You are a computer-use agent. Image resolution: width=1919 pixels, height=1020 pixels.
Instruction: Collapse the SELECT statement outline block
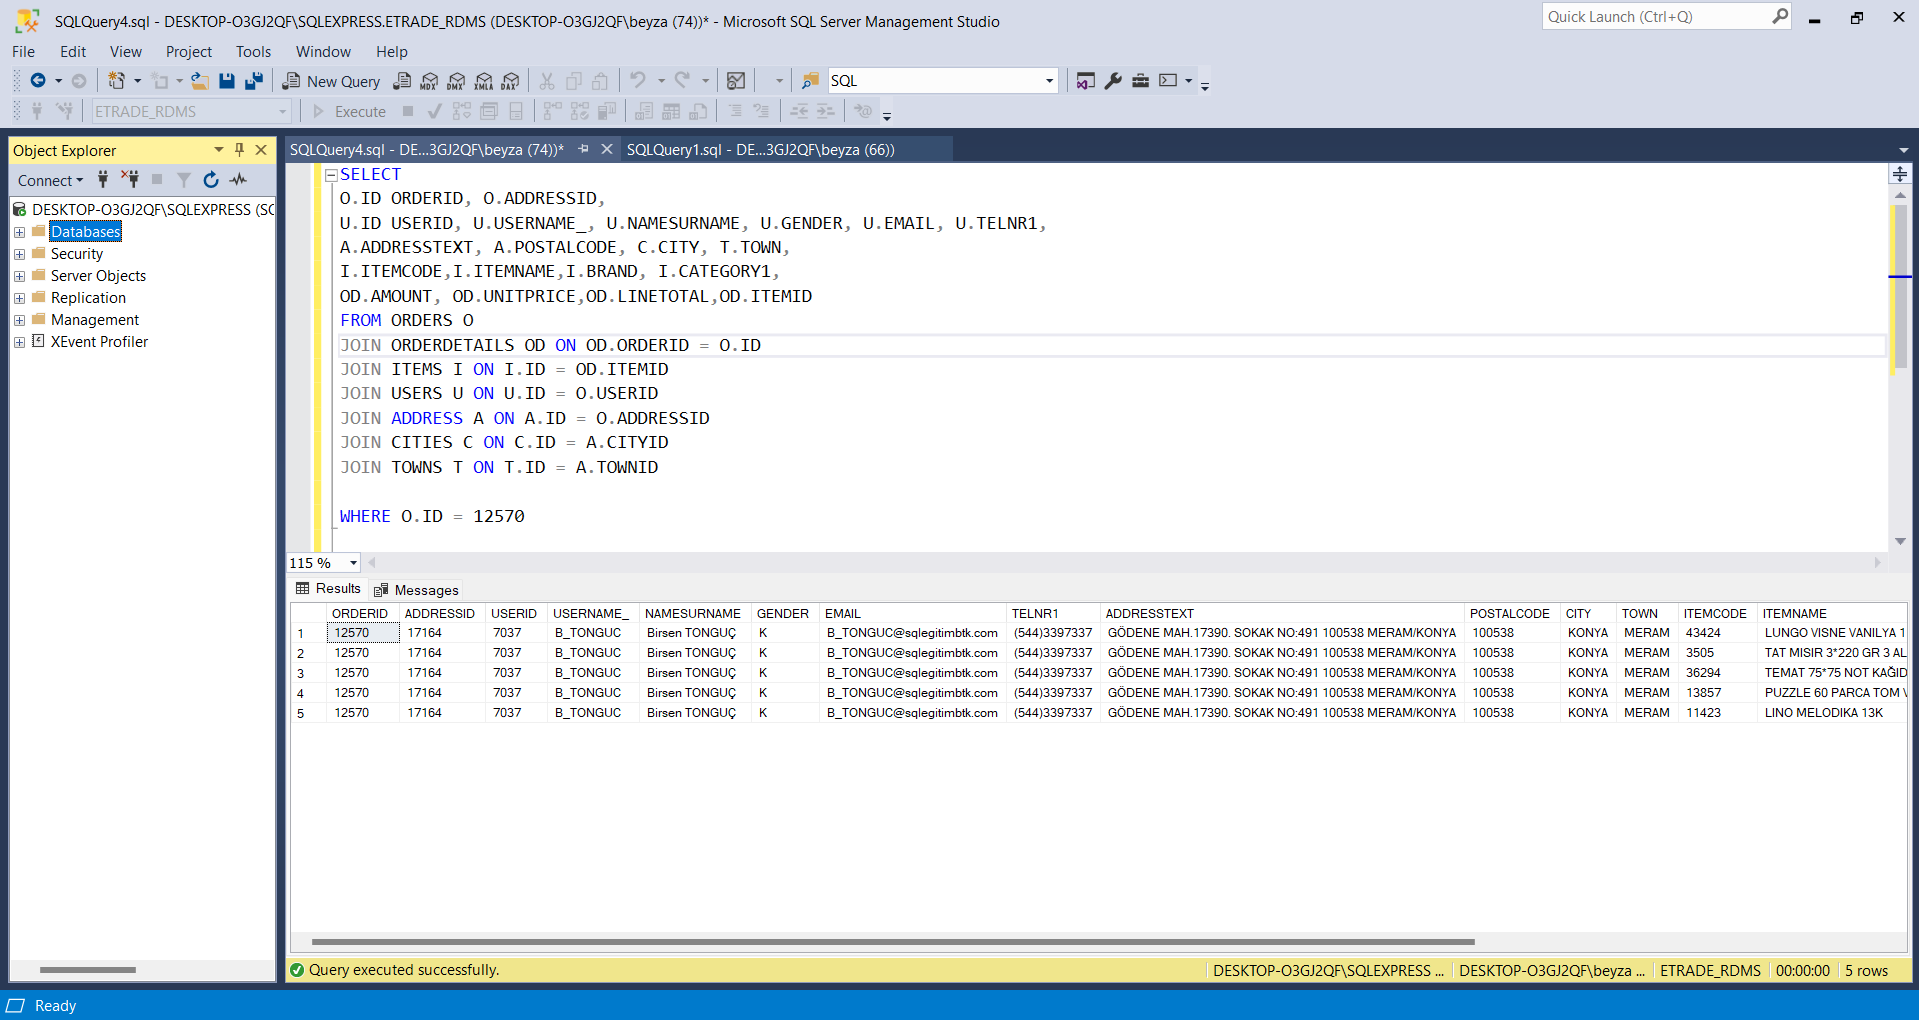[331, 175]
